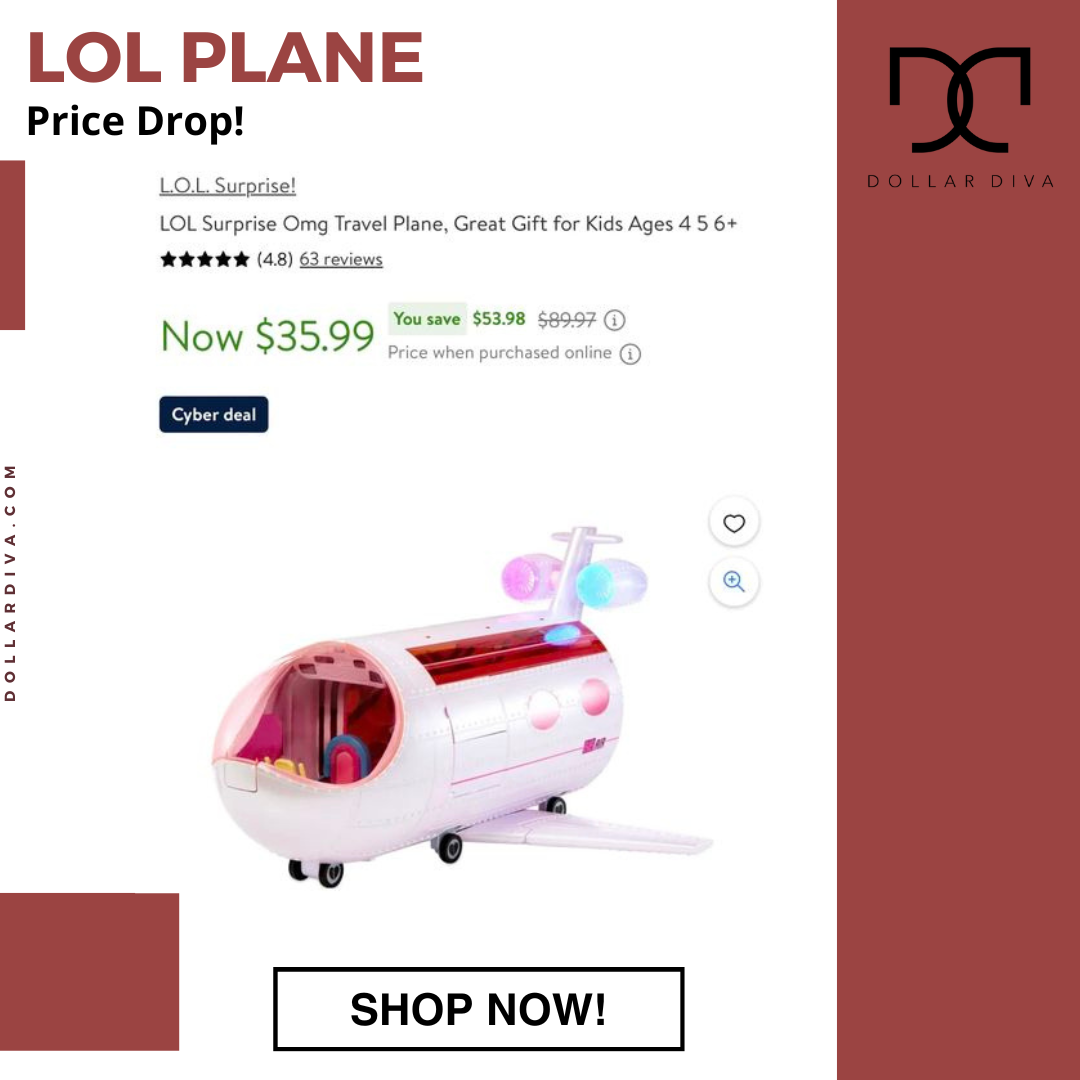Open the 63 reviews link
The image size is (1080, 1080).
tap(341, 260)
